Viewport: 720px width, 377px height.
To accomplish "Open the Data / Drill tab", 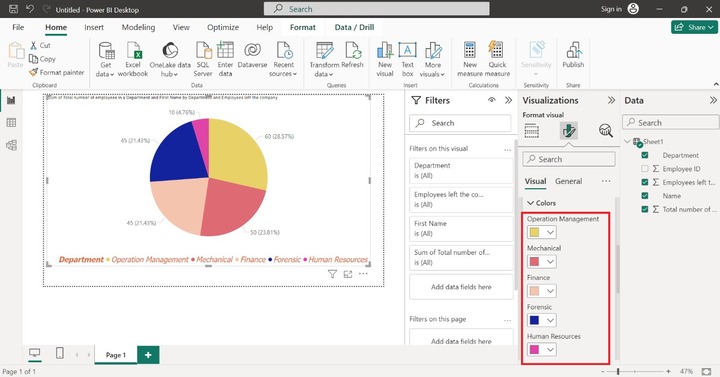I will (x=354, y=28).
